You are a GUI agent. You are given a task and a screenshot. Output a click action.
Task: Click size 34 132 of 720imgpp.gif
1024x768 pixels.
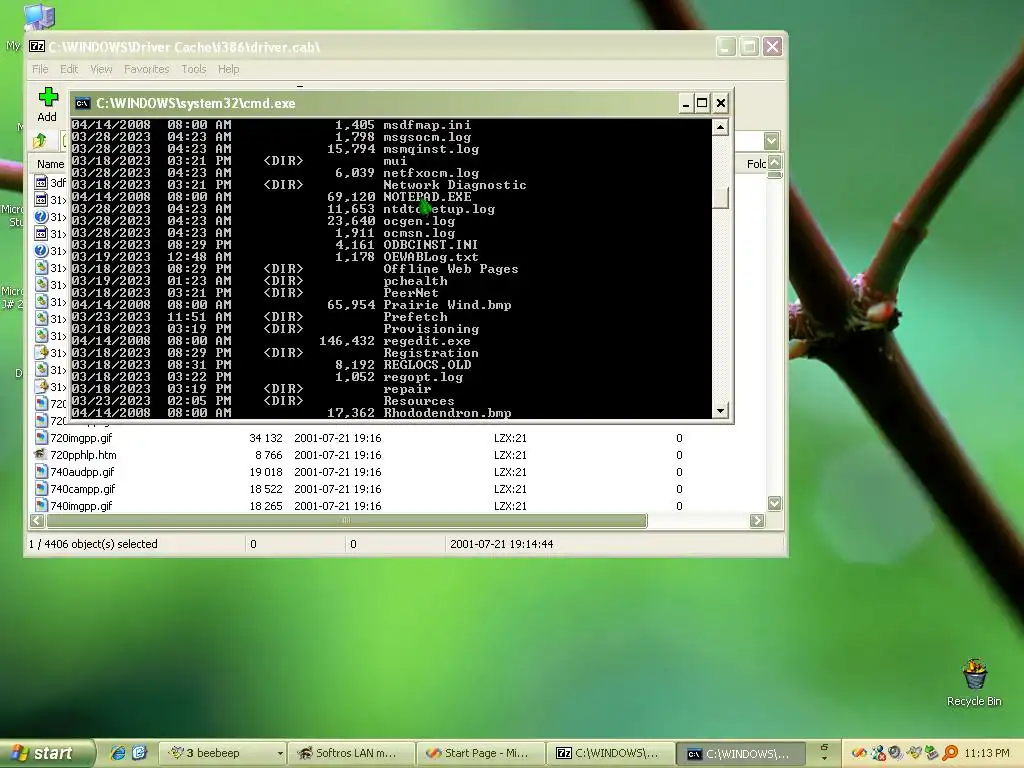pos(265,438)
